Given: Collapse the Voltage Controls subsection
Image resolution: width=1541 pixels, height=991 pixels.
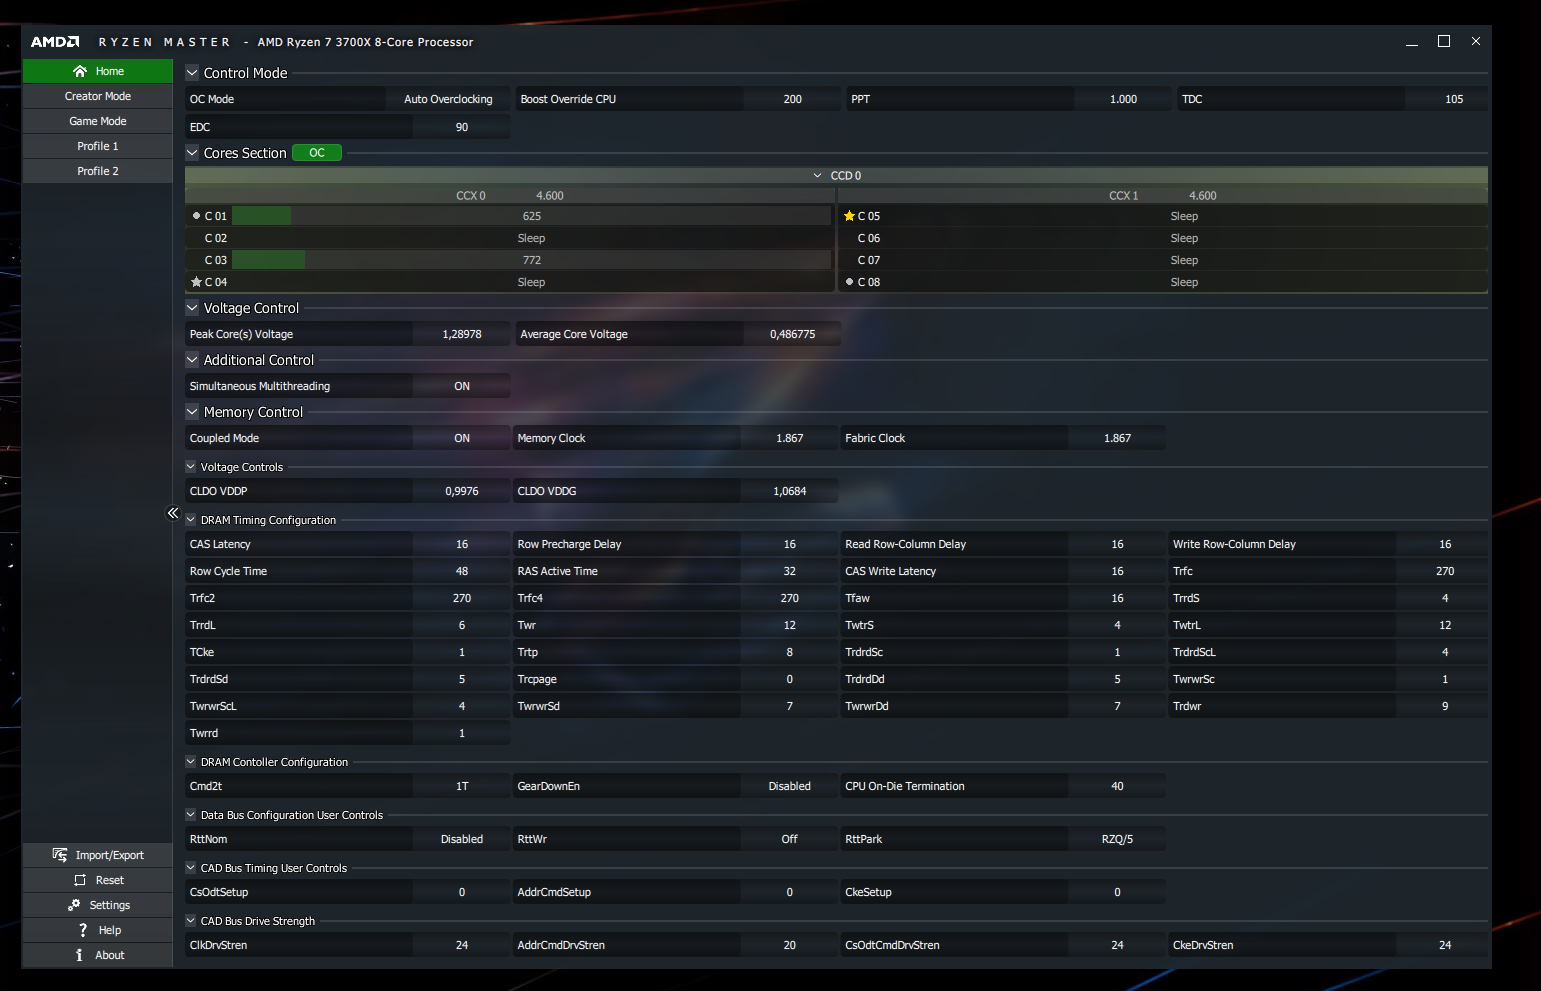Looking at the screenshot, I should (x=191, y=467).
